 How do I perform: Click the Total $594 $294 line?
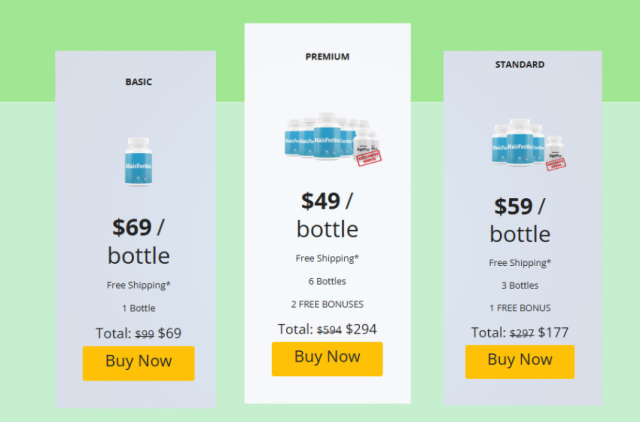(x=327, y=329)
